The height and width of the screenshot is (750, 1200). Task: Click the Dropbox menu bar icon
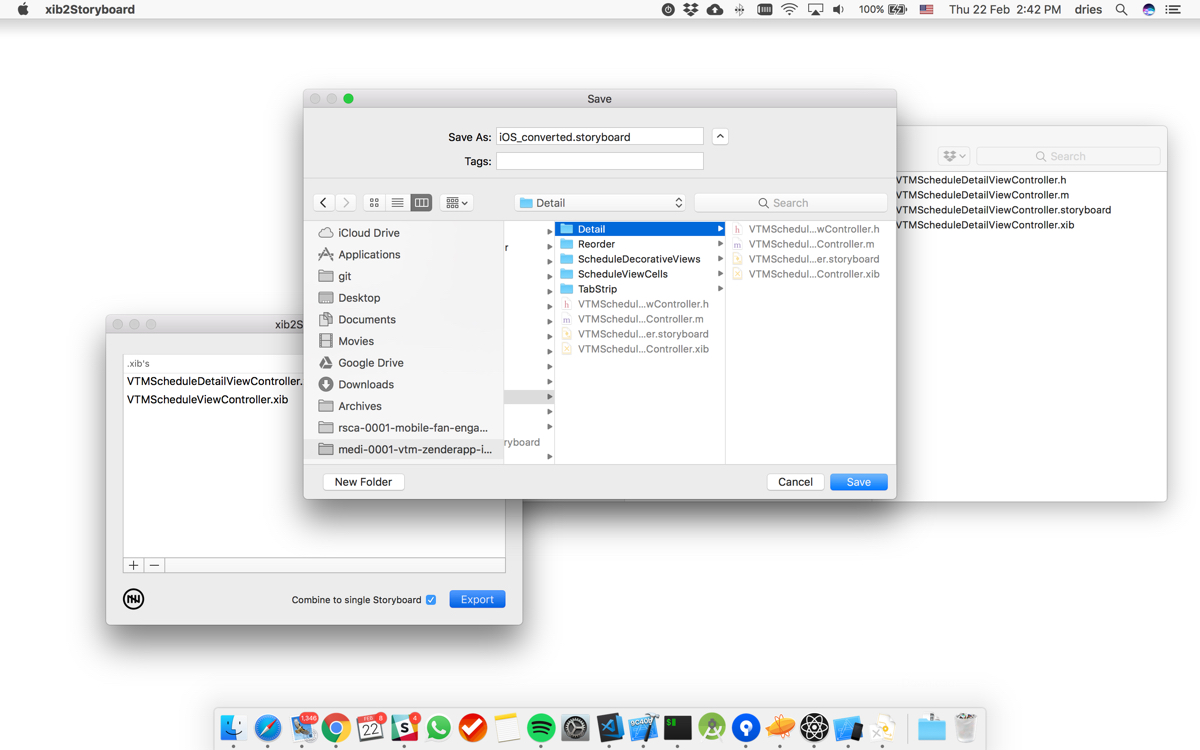[691, 9]
